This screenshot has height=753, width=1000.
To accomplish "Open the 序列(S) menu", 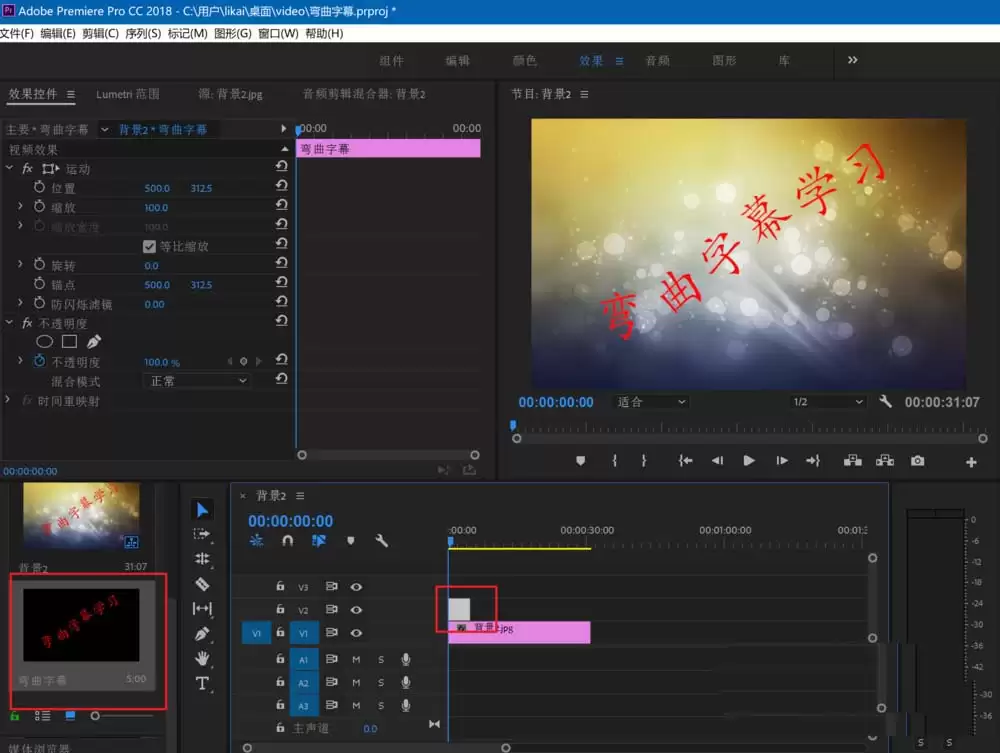I will (x=143, y=34).
